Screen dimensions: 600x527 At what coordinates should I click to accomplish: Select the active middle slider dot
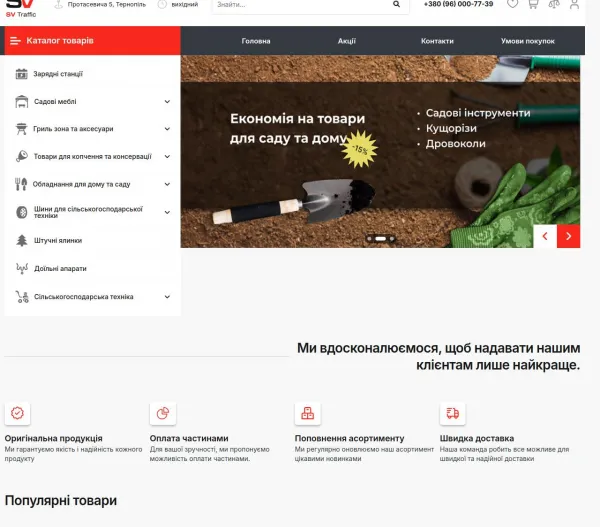coord(380,238)
